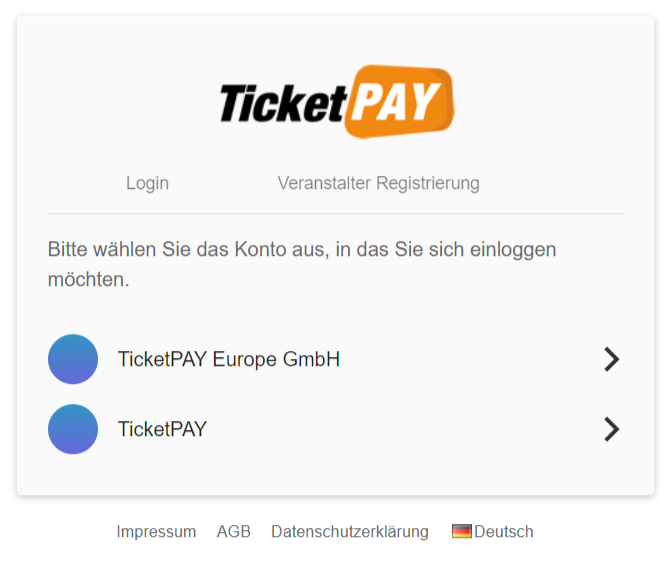
Task: Open the Impressum link
Action: [156, 531]
